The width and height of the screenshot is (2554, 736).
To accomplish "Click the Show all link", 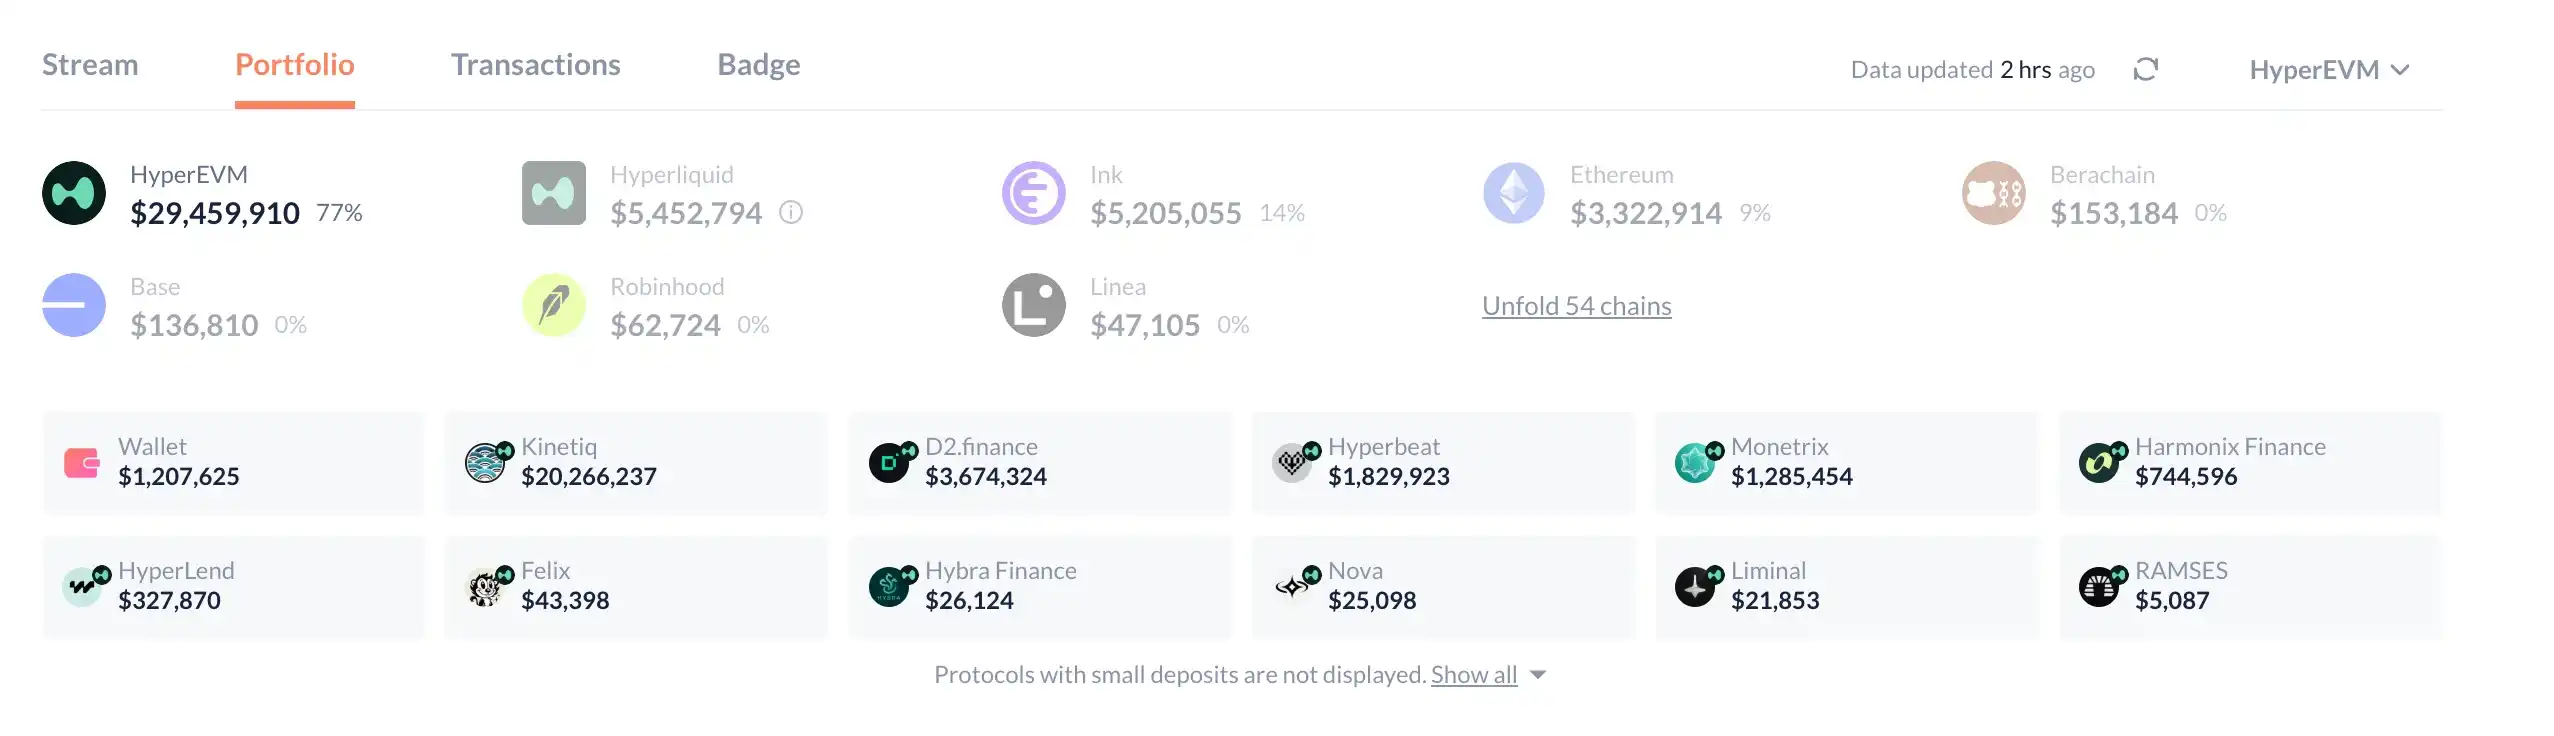I will (x=1474, y=675).
